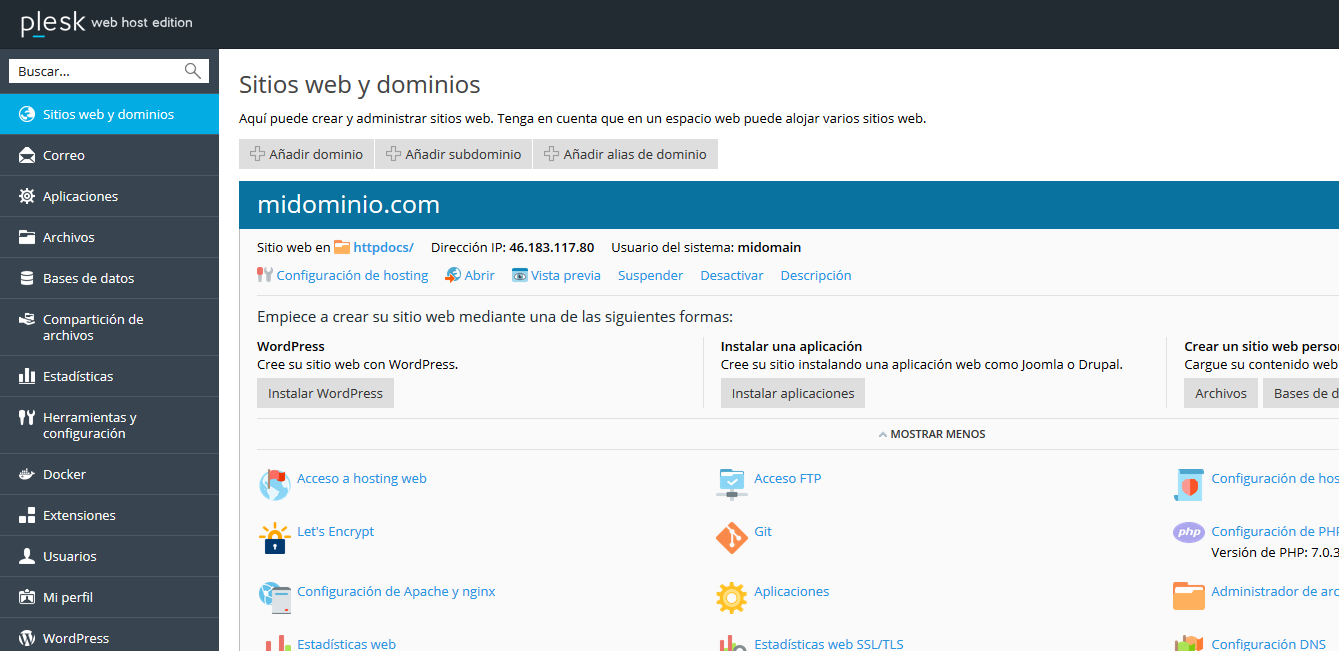Click the Let's Encrypt padlock icon

tap(274, 538)
